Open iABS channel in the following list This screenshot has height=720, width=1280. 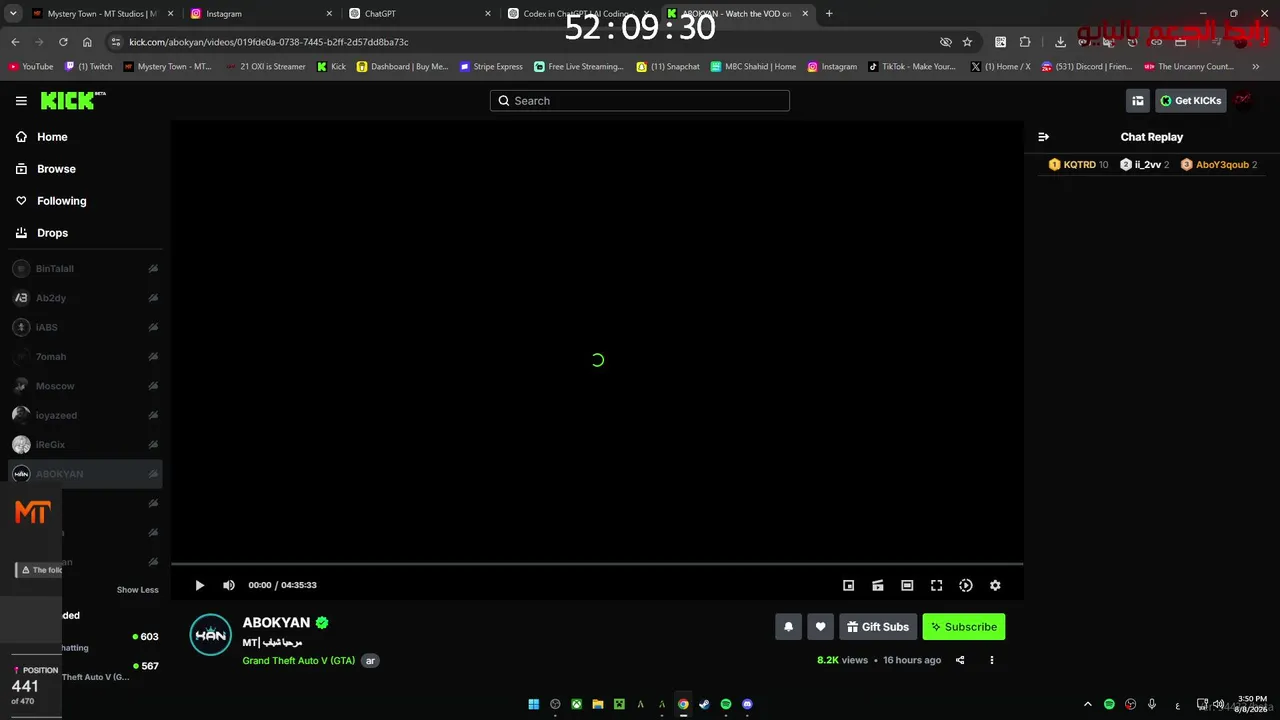85,327
